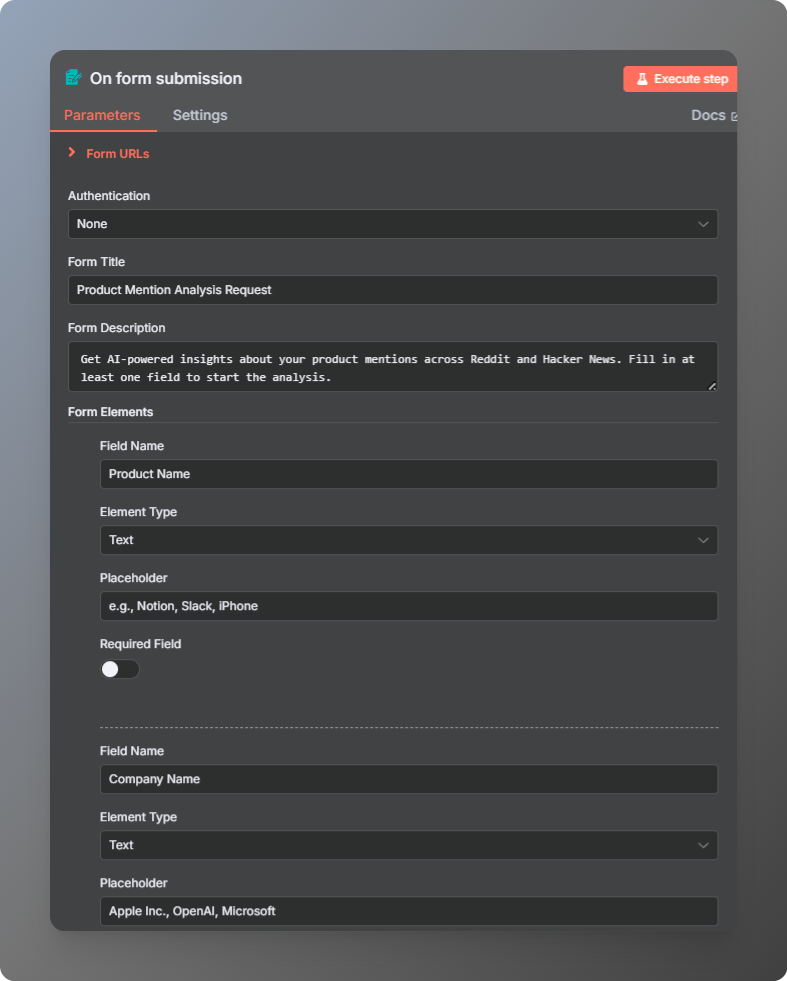Click the form trigger node icon
This screenshot has width=787, height=981.
point(73,78)
